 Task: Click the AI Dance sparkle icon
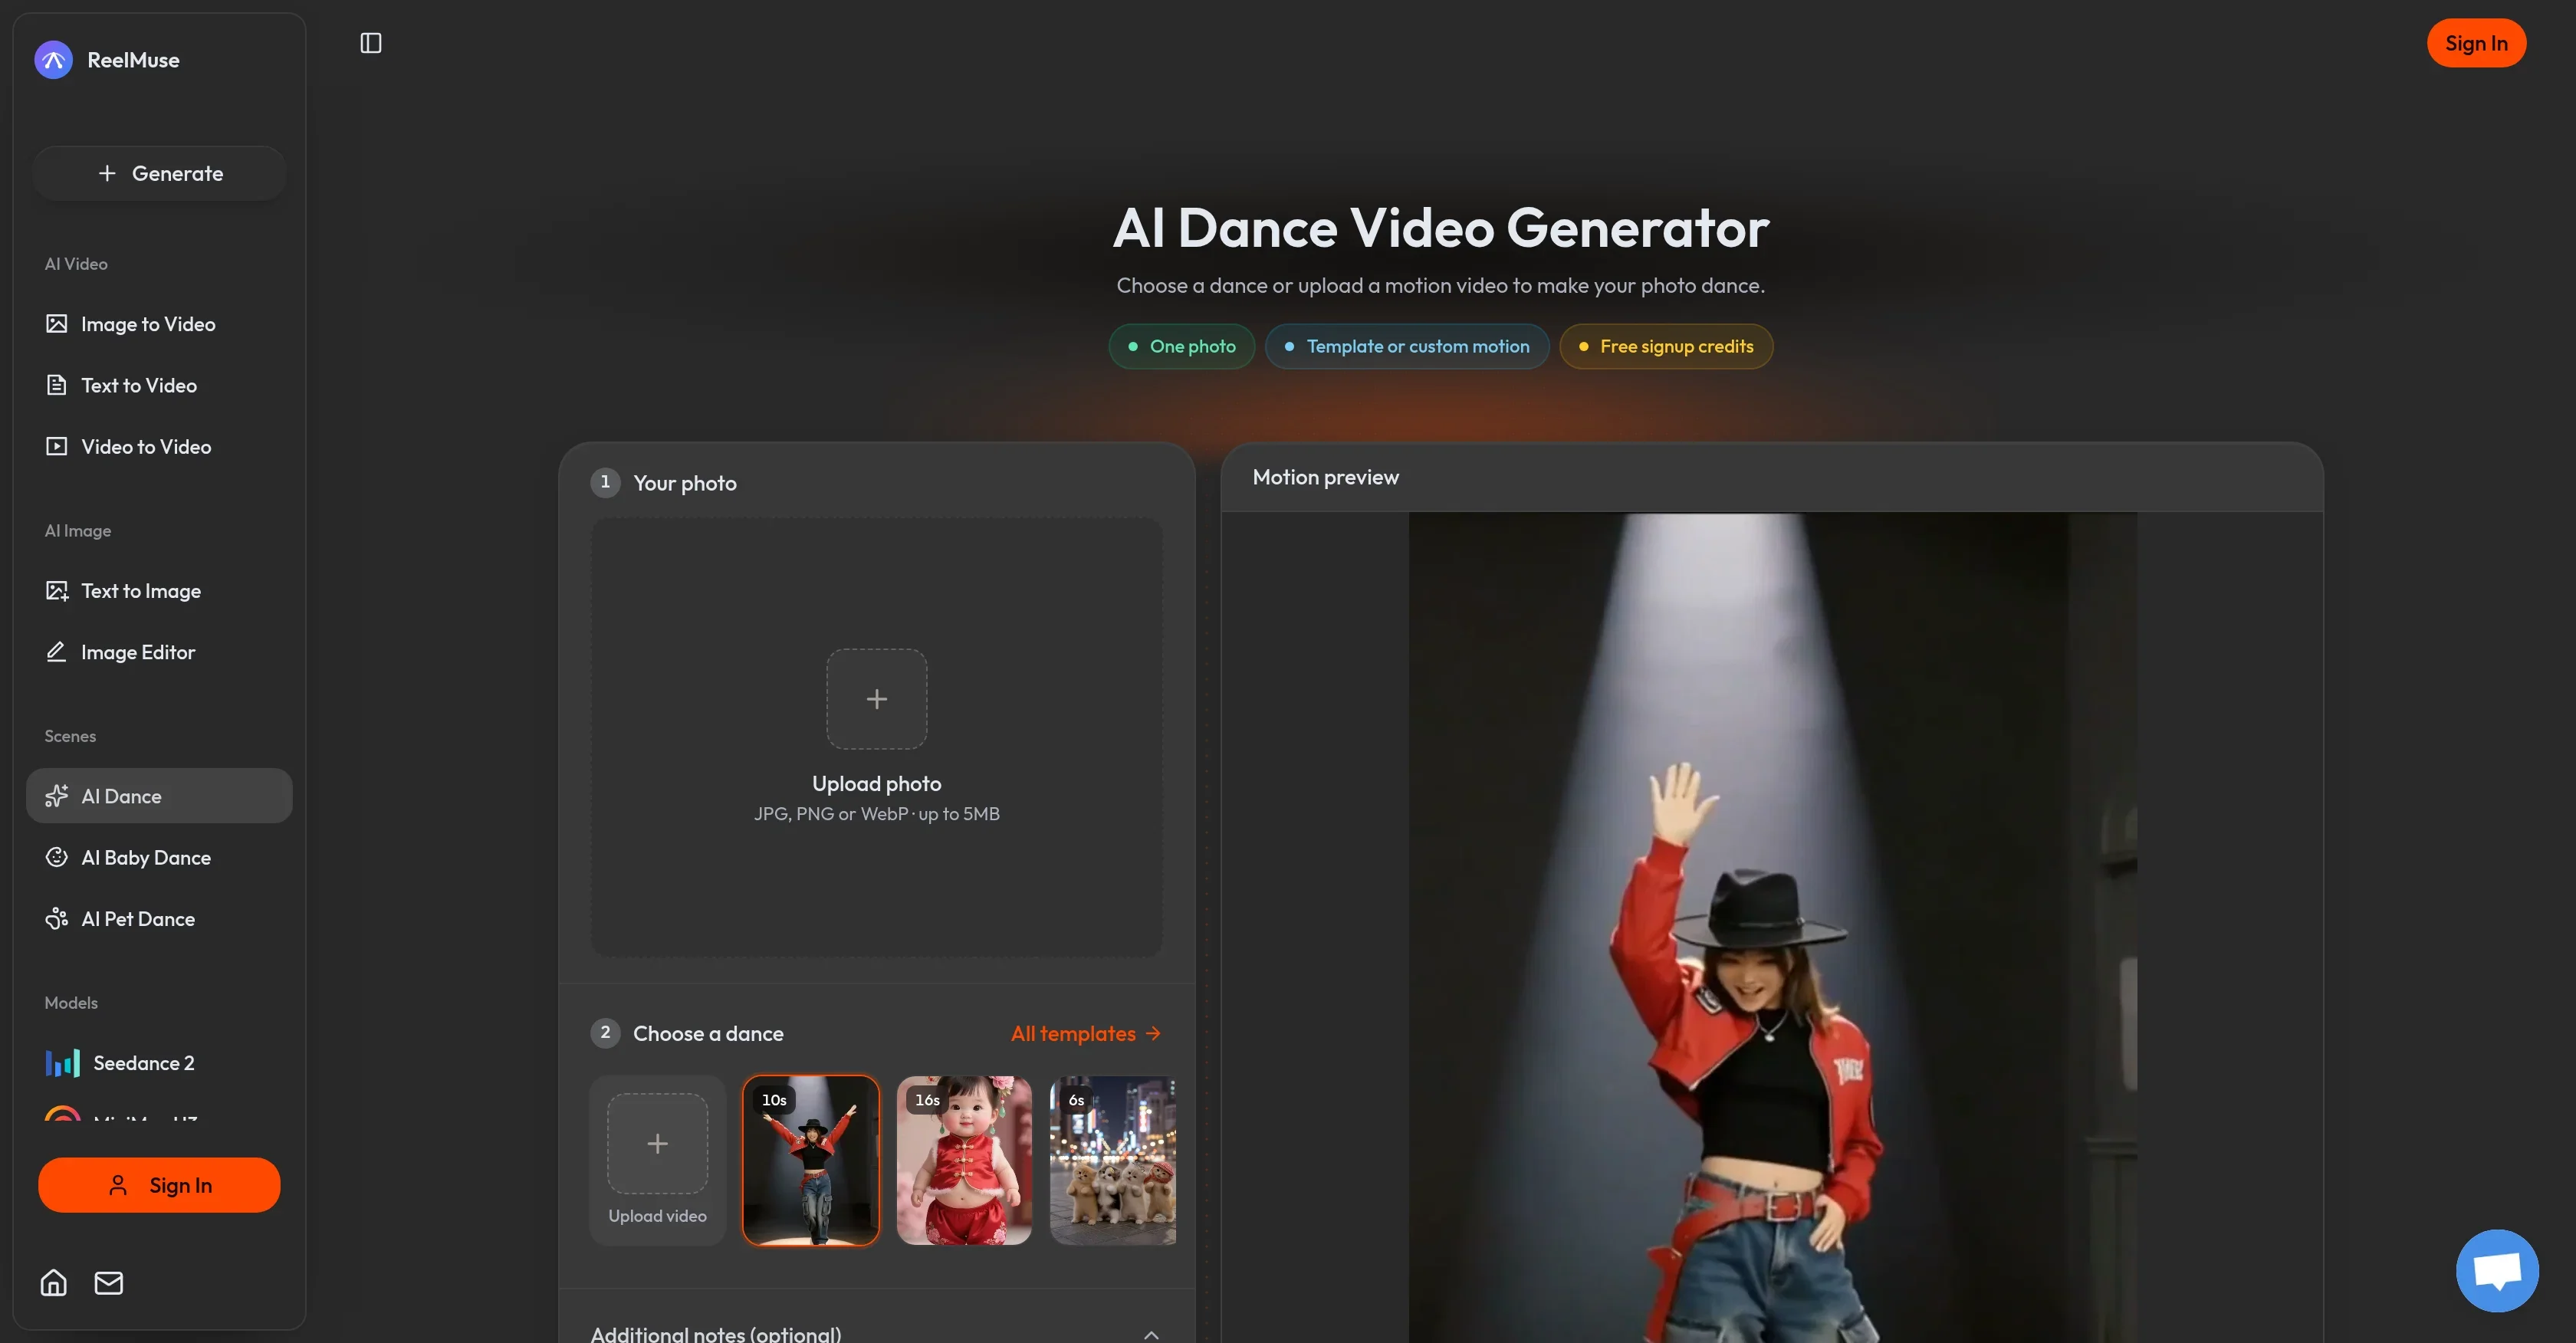tap(57, 796)
